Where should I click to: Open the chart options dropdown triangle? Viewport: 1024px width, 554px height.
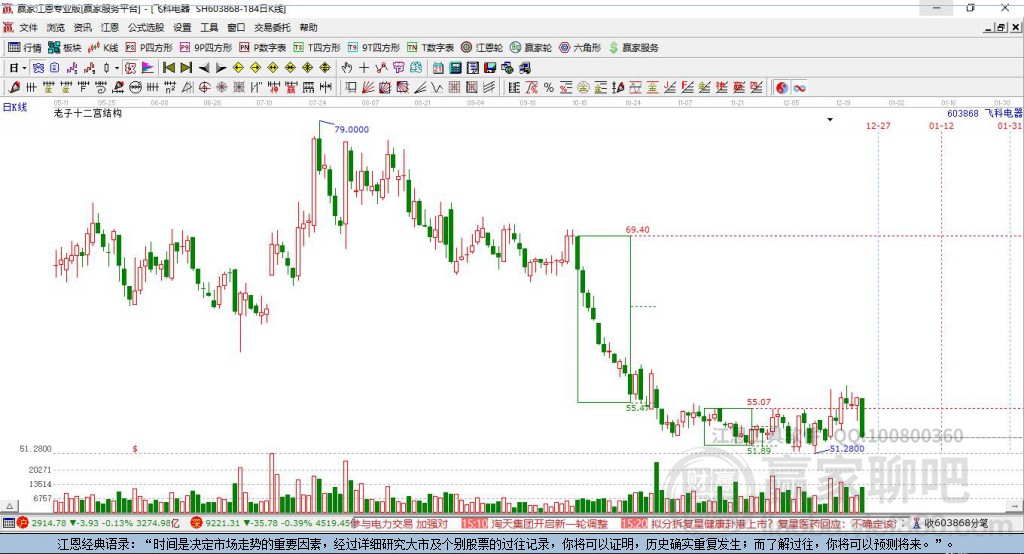(x=830, y=120)
